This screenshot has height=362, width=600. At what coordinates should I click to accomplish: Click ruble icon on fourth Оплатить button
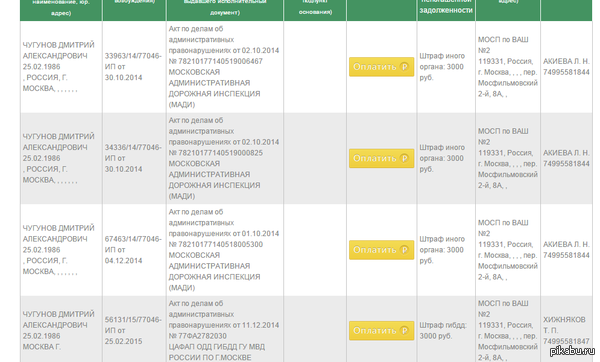404,330
